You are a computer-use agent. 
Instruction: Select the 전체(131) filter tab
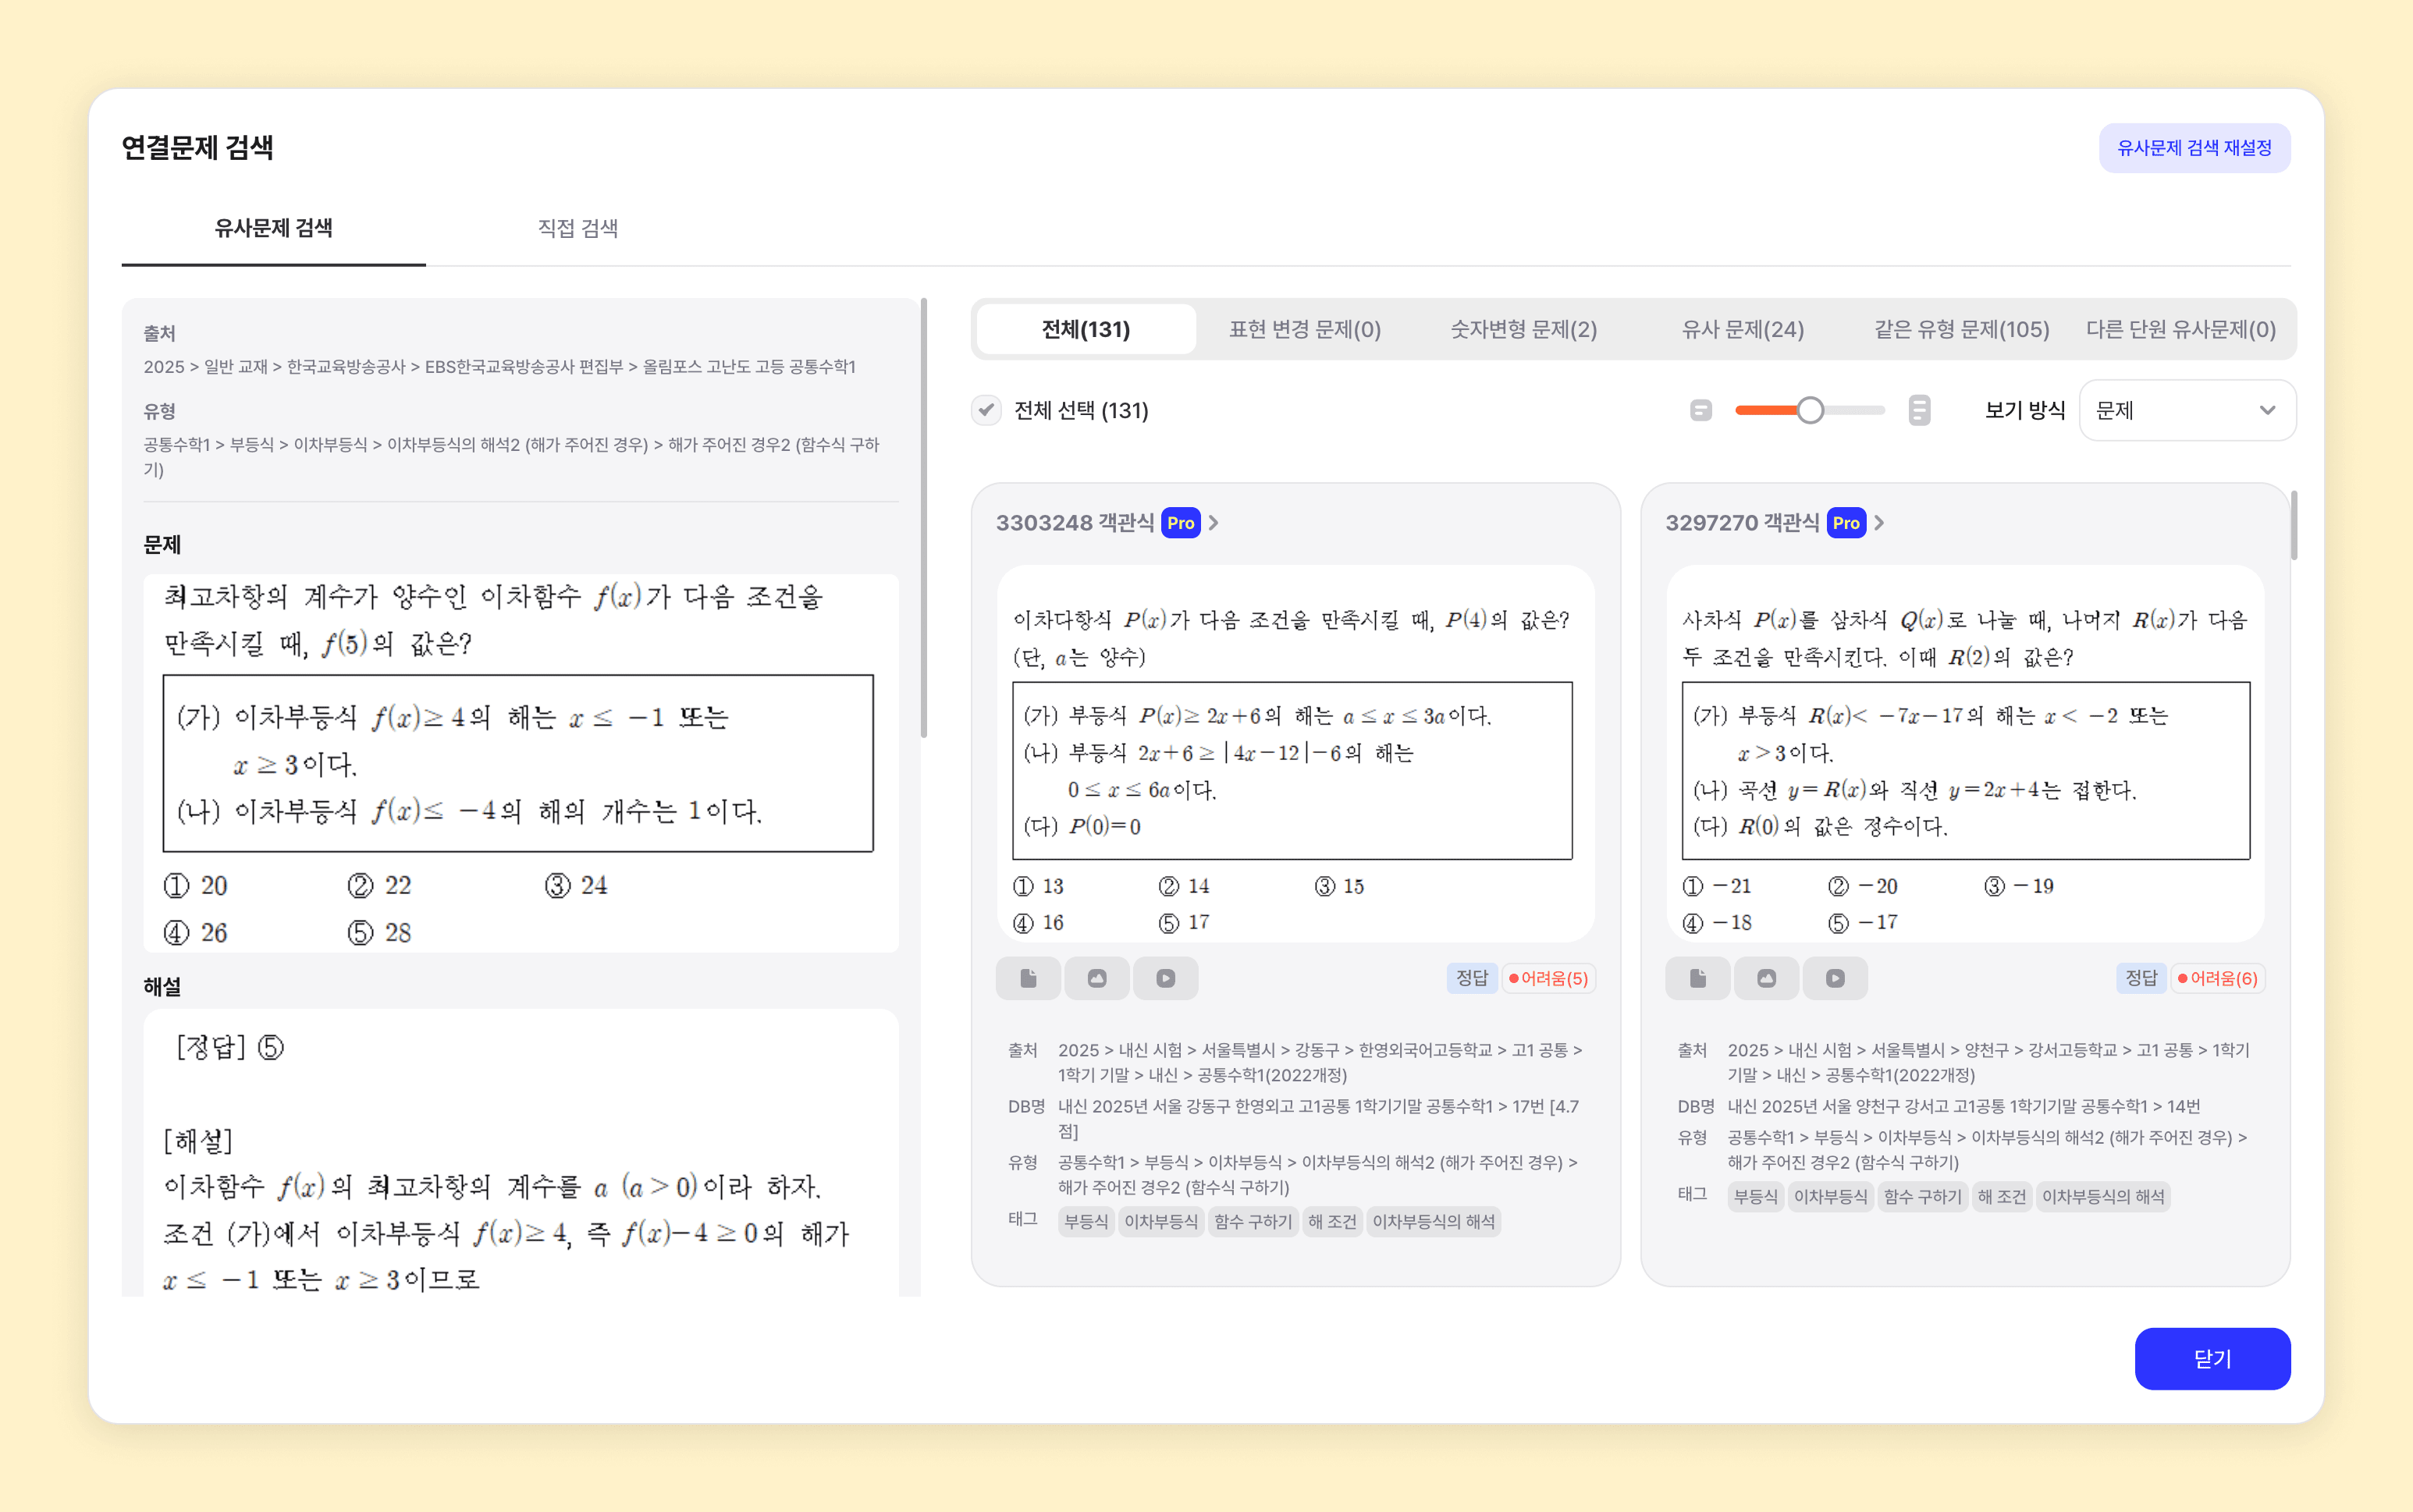pos(1086,329)
